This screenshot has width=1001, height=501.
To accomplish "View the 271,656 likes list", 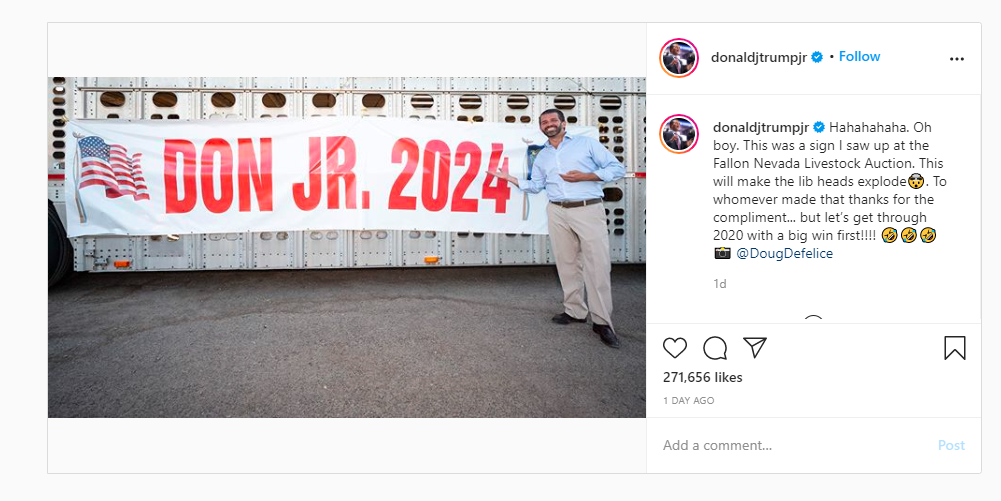I will pos(702,378).
